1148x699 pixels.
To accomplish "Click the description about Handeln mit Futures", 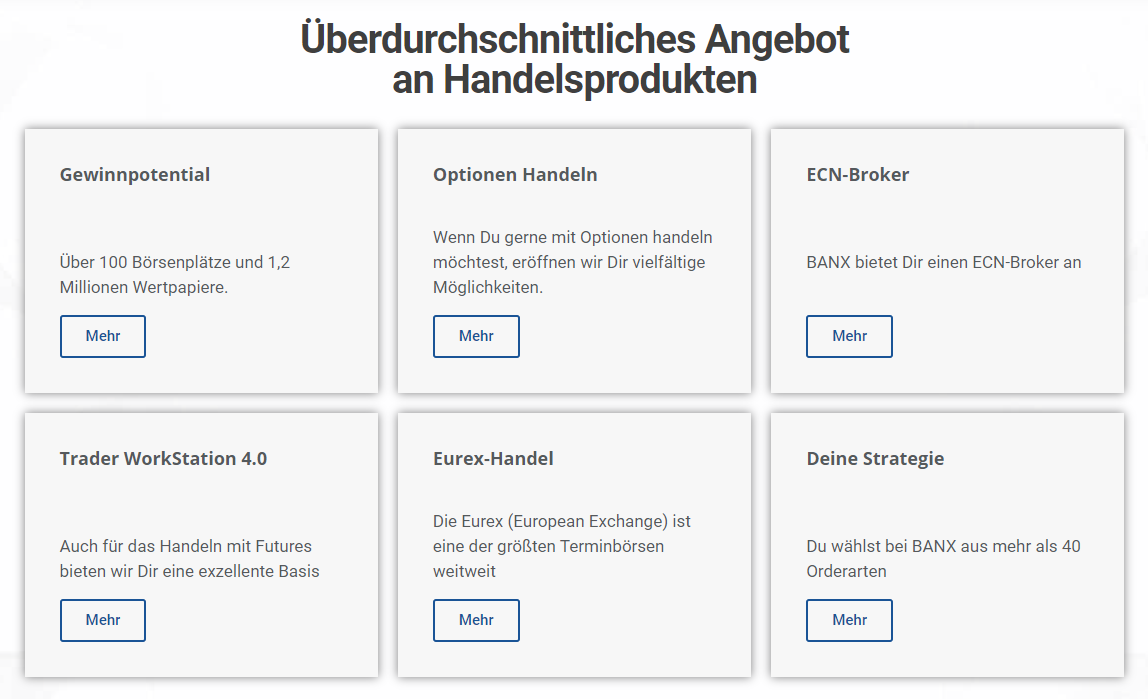I will (189, 559).
